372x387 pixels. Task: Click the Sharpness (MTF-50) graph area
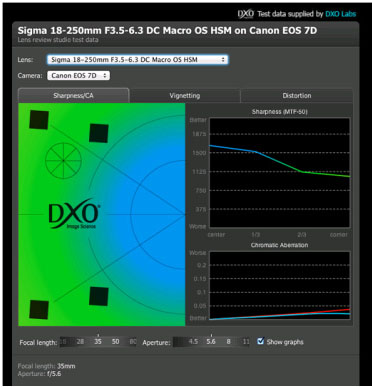pos(279,172)
